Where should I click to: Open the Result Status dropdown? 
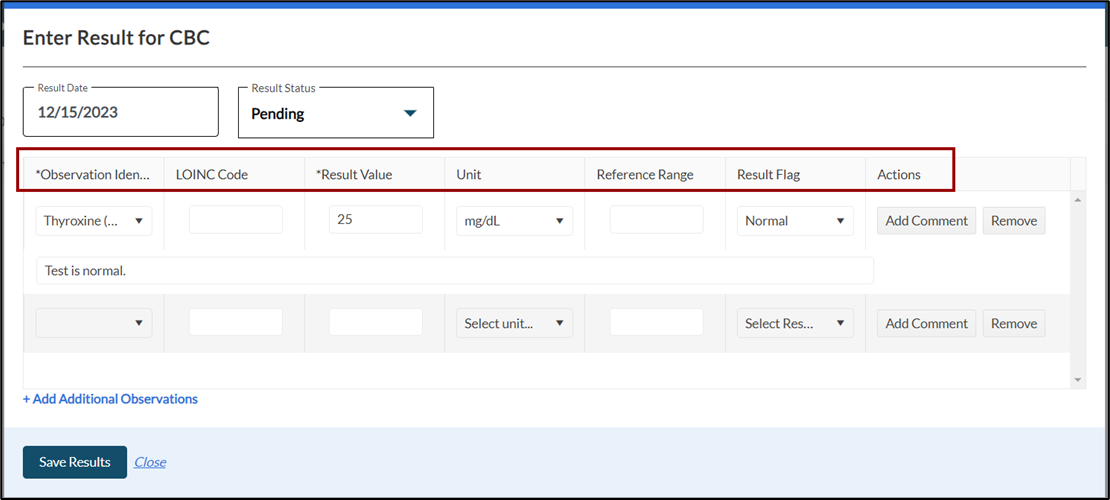[x=335, y=113]
